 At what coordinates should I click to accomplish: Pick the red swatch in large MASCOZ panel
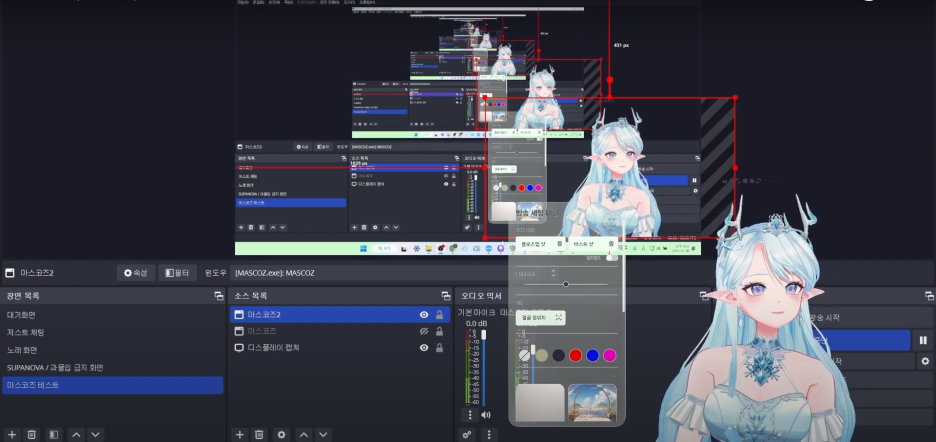click(575, 355)
